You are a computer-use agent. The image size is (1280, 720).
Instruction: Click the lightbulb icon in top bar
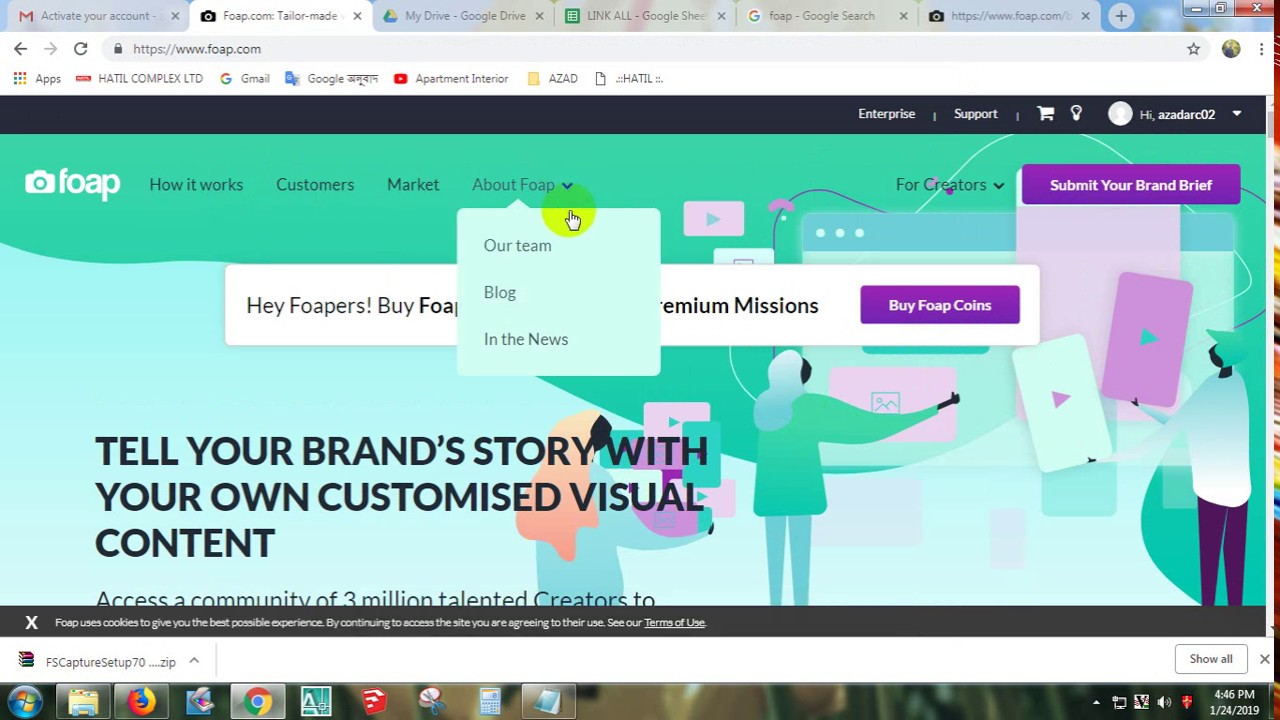click(1076, 114)
